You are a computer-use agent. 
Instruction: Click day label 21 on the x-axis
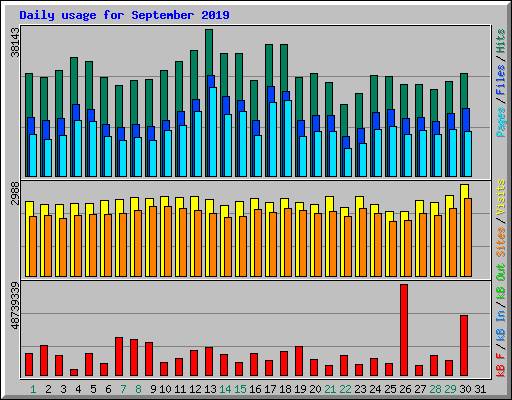click(x=330, y=389)
